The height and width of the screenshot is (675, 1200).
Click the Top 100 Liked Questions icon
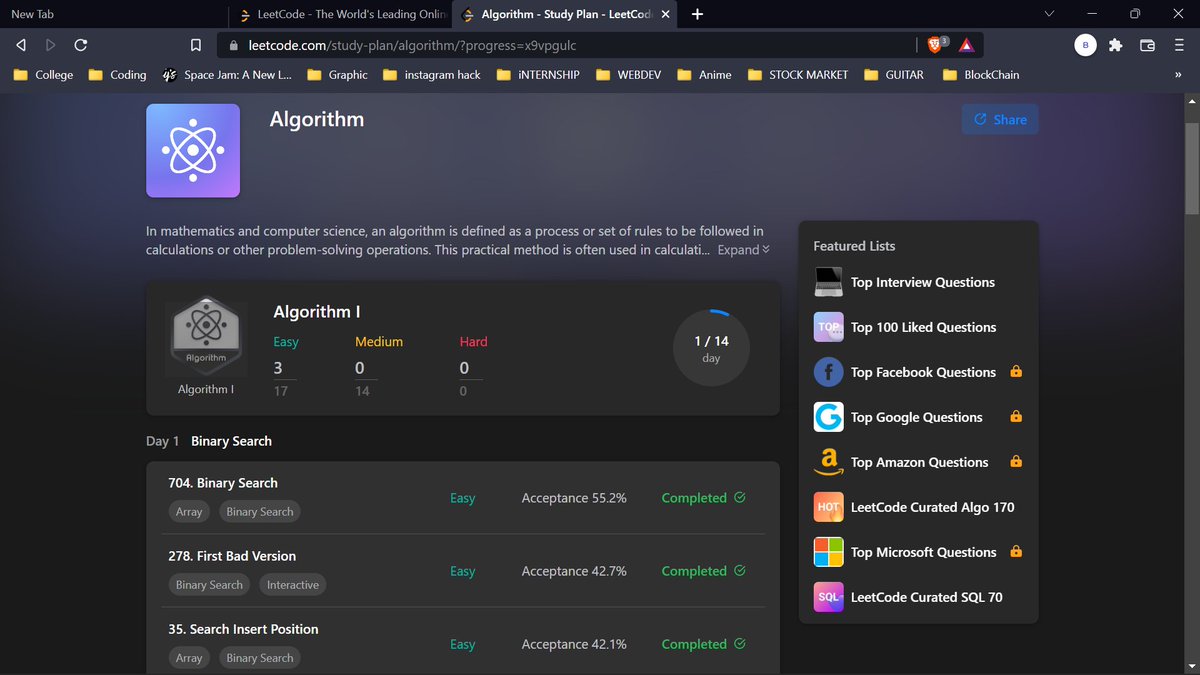tap(828, 327)
